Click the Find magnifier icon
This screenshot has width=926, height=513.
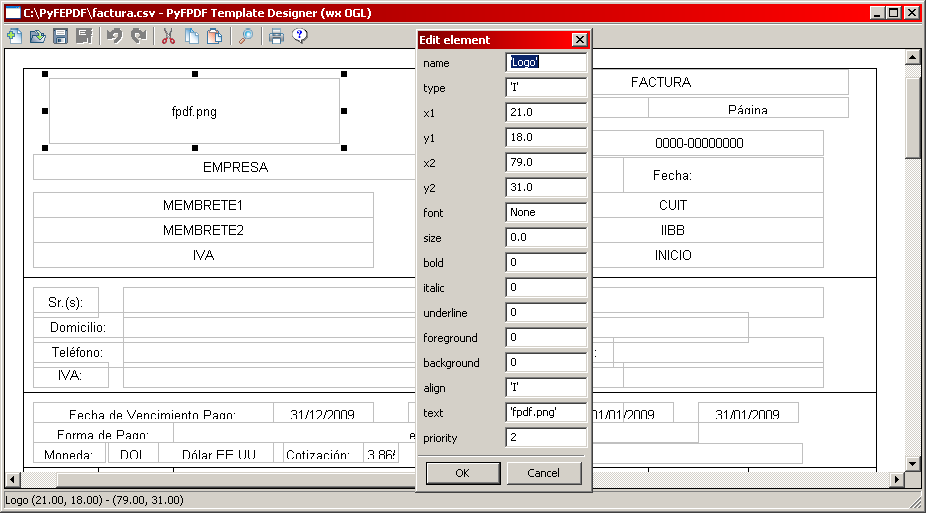246,36
